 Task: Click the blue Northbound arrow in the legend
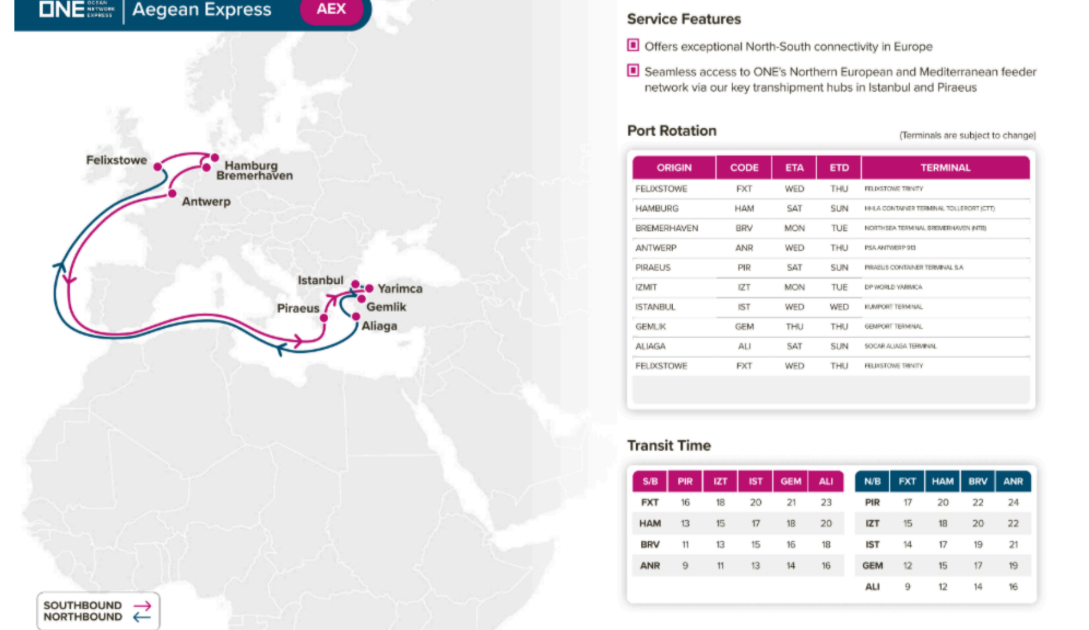coord(141,617)
